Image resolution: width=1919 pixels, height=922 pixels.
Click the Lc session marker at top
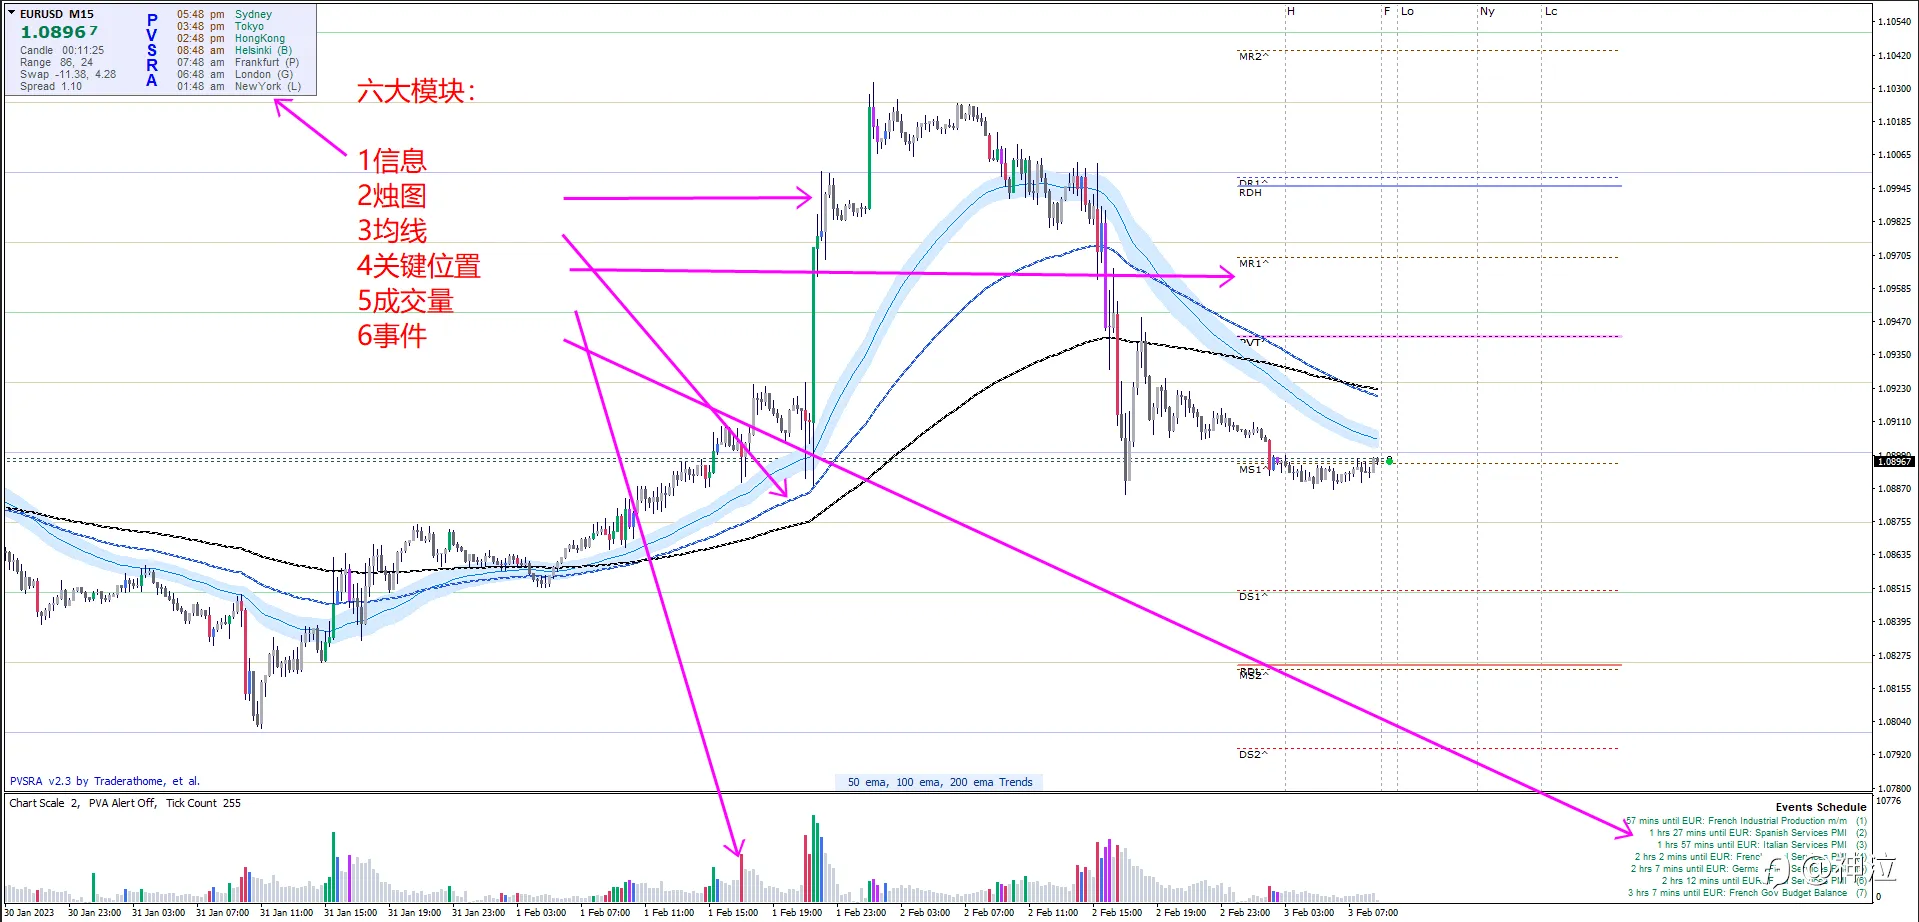click(x=1551, y=12)
